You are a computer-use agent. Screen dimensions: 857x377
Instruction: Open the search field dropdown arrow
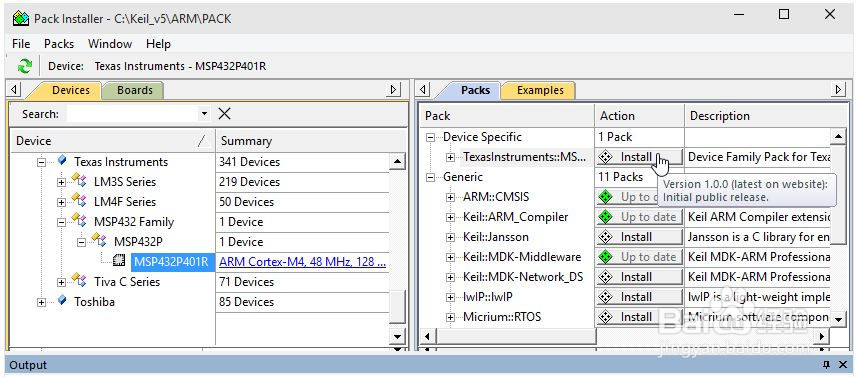pos(204,114)
